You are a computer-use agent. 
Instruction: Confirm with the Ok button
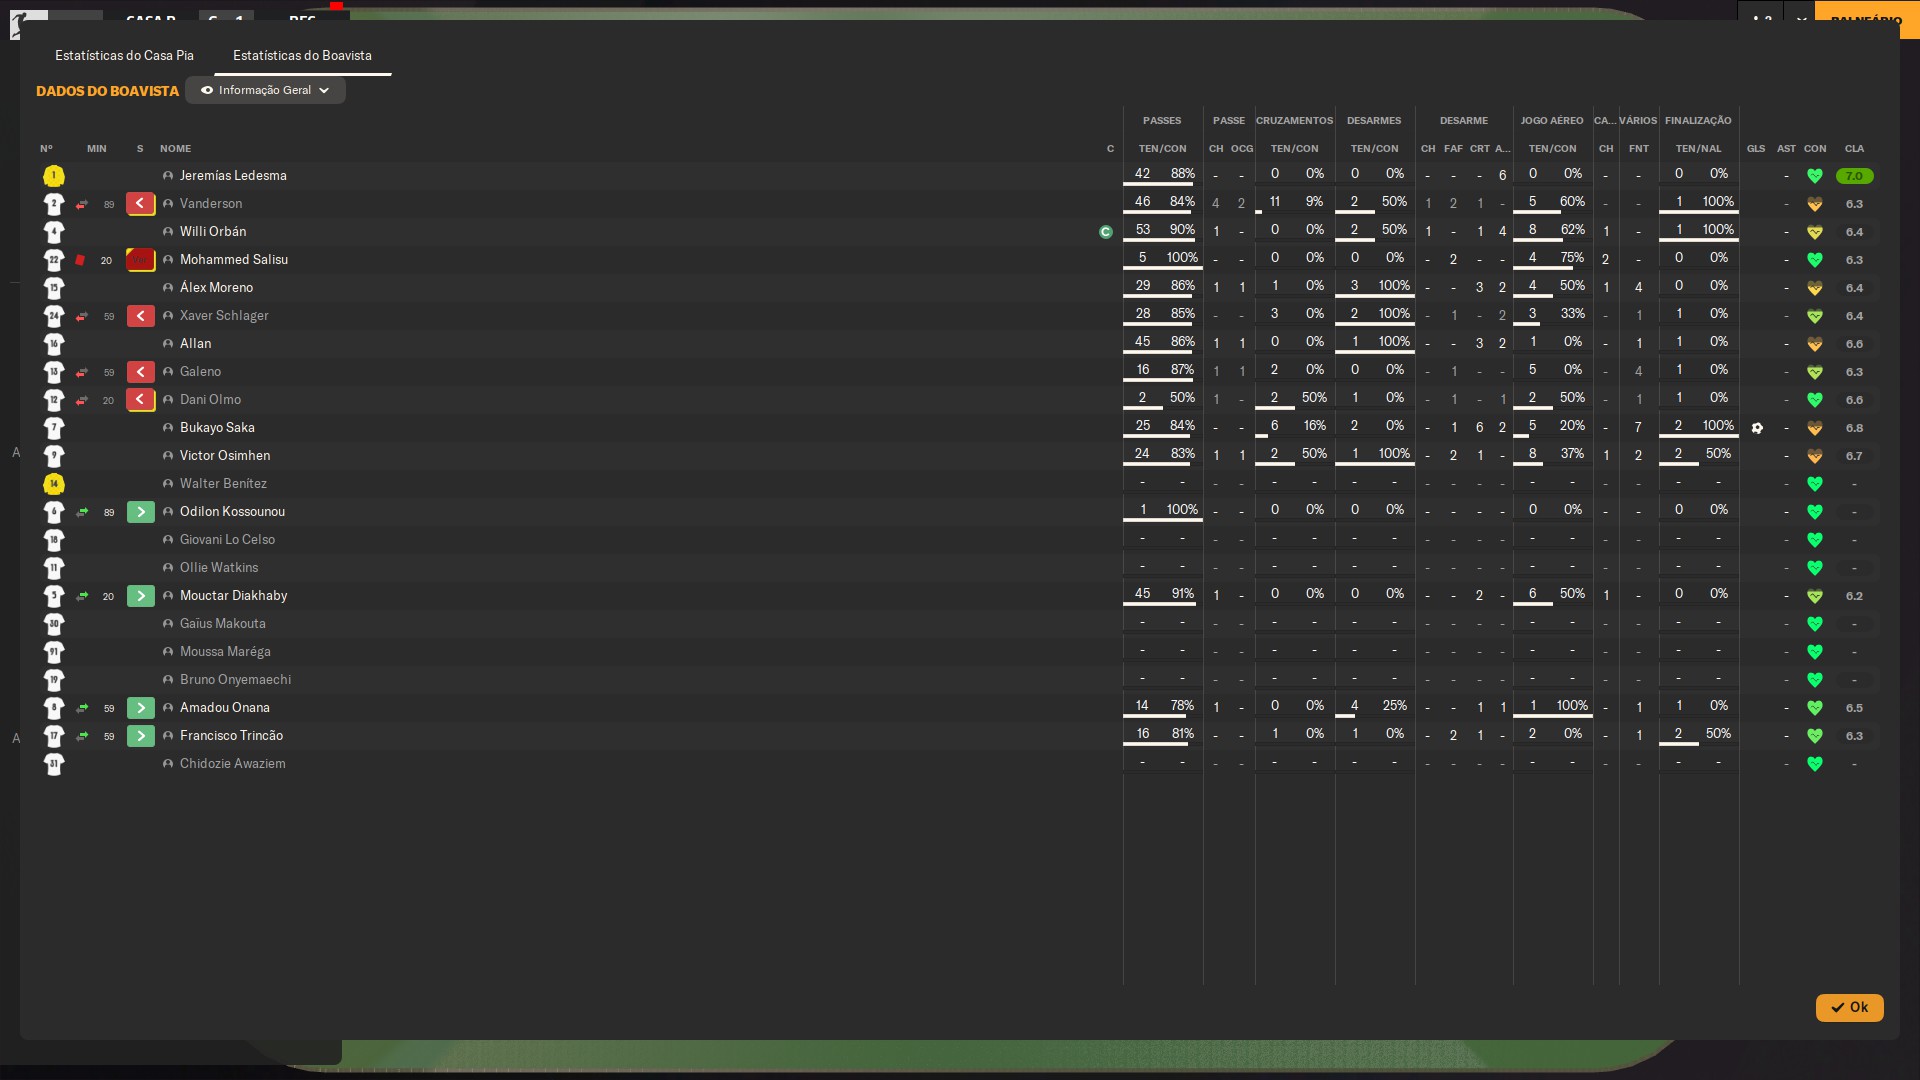[1849, 1007]
